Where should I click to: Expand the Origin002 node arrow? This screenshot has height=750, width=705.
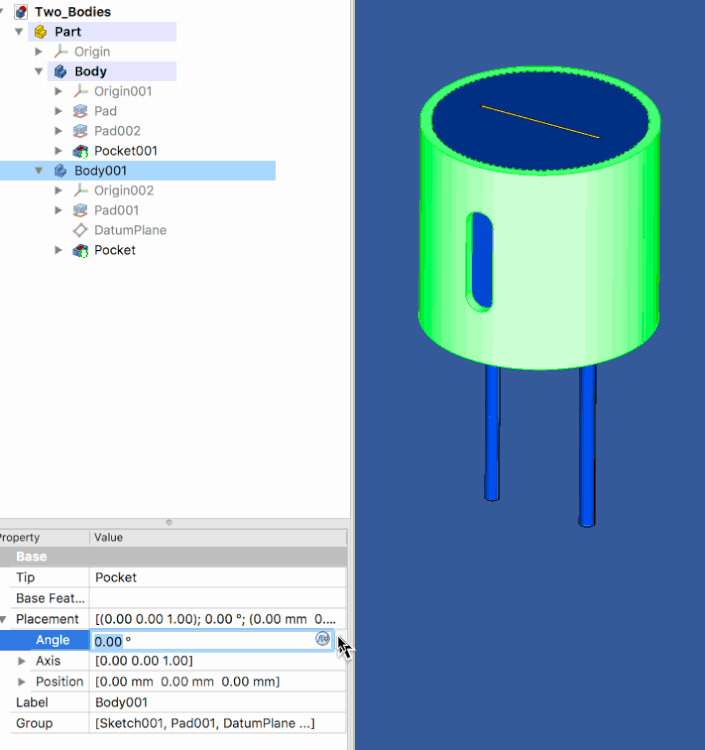click(59, 190)
